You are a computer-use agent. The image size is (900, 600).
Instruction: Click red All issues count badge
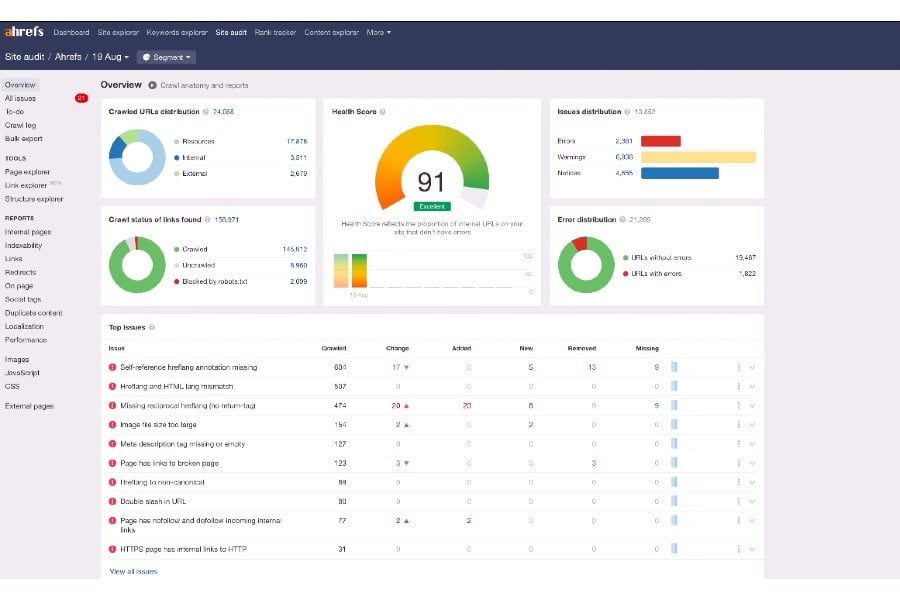pos(82,98)
